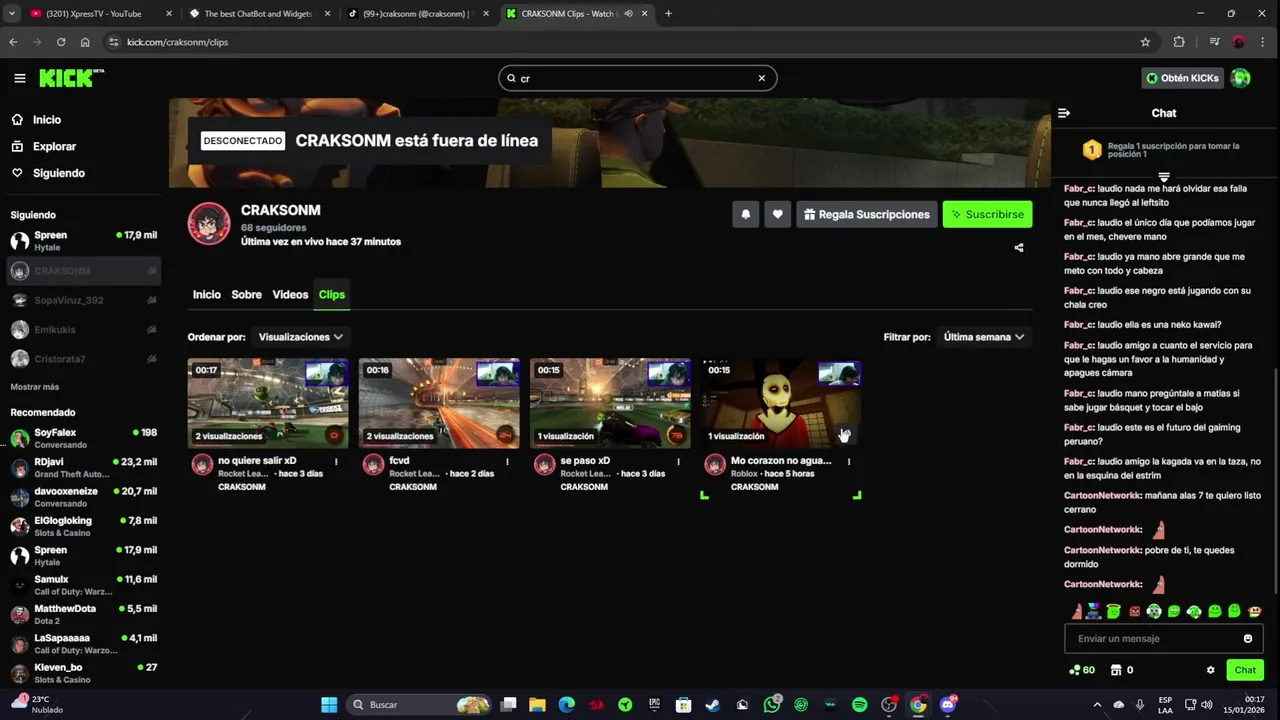Open browser extensions puzzle icon
Viewport: 1280px width, 720px height.
(1179, 42)
